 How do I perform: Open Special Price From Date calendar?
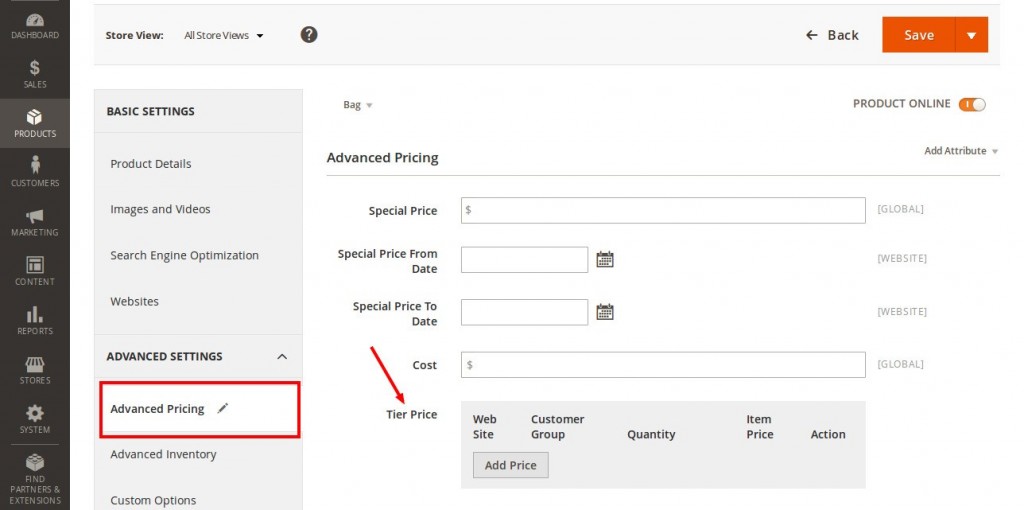point(605,260)
